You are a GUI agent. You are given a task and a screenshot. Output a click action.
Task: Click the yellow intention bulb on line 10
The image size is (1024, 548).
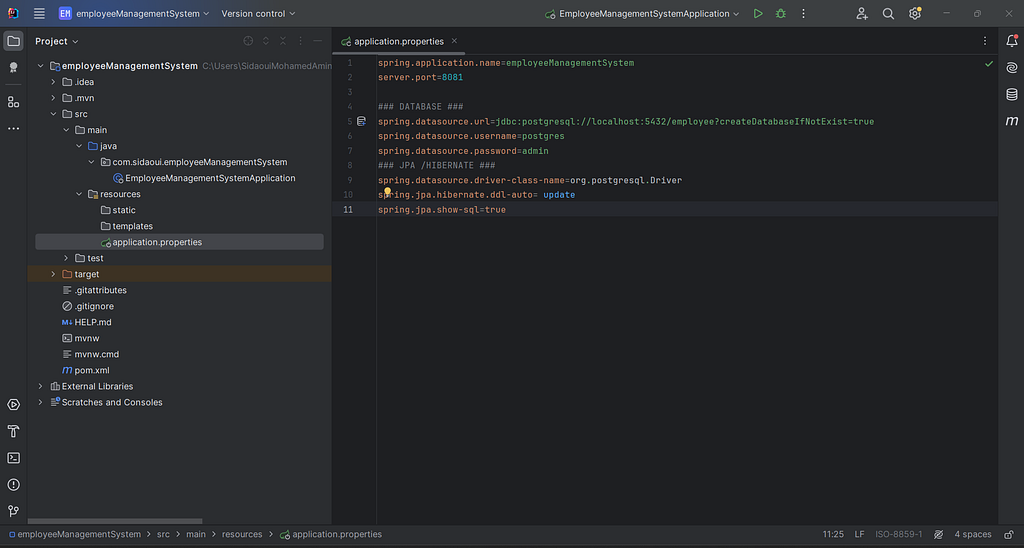pyautogui.click(x=387, y=192)
